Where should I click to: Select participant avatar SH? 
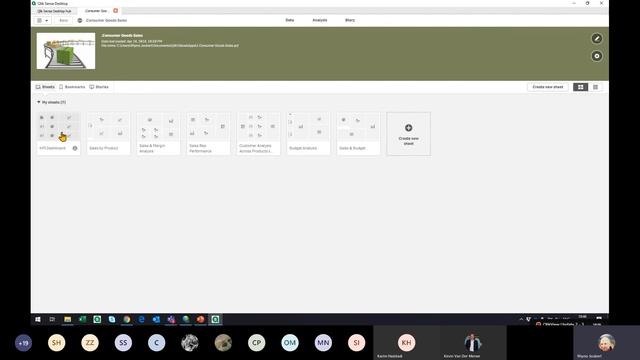pos(57,343)
